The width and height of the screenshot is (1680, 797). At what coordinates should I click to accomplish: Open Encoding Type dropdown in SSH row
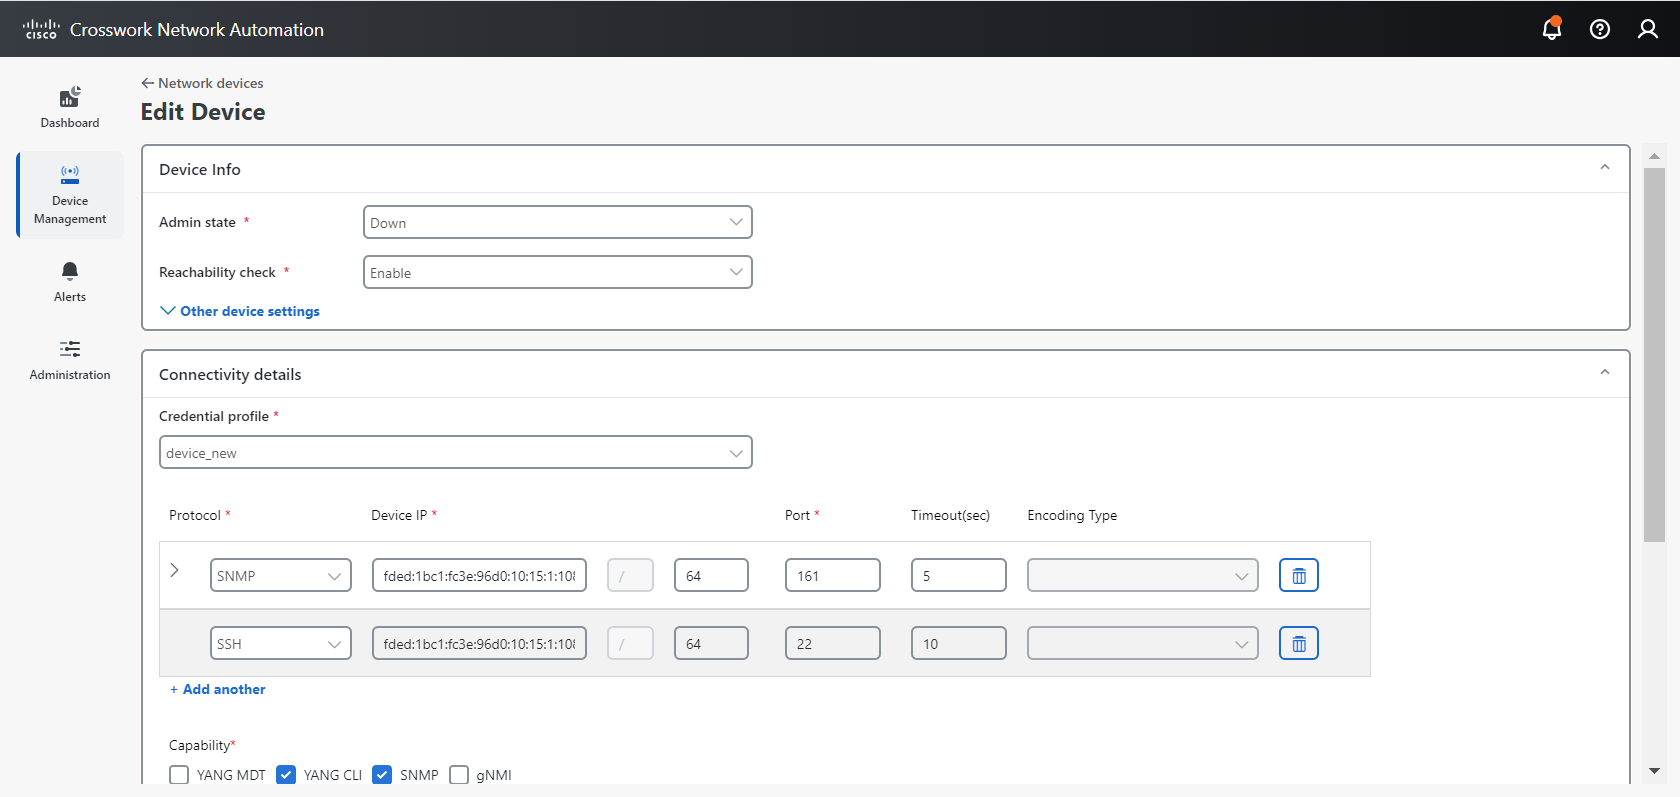tap(1142, 643)
